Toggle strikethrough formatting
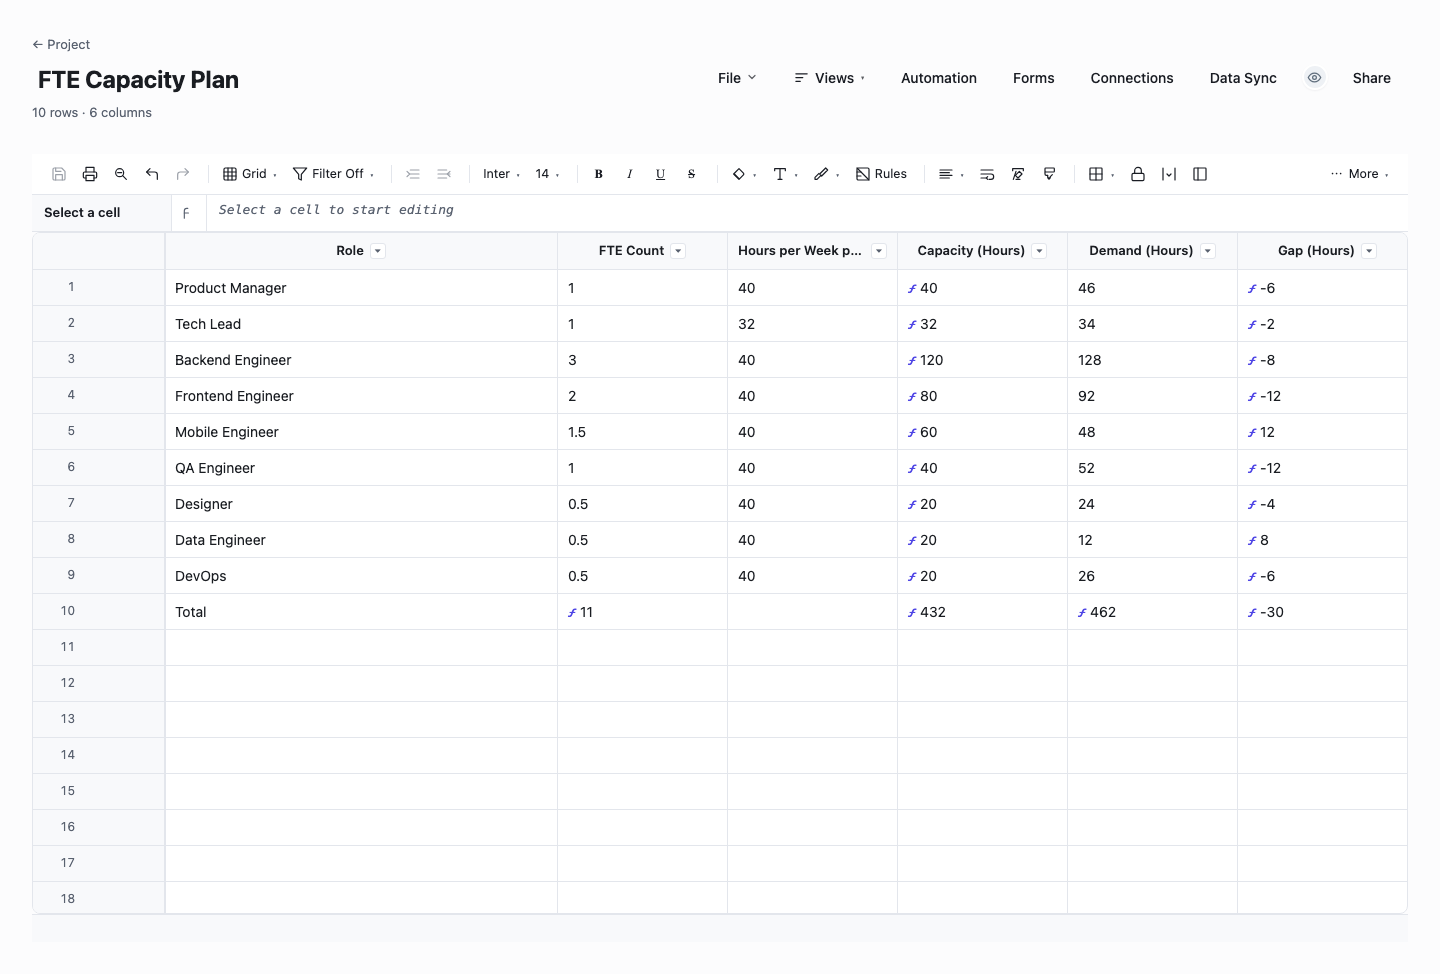This screenshot has height=974, width=1440. click(692, 174)
